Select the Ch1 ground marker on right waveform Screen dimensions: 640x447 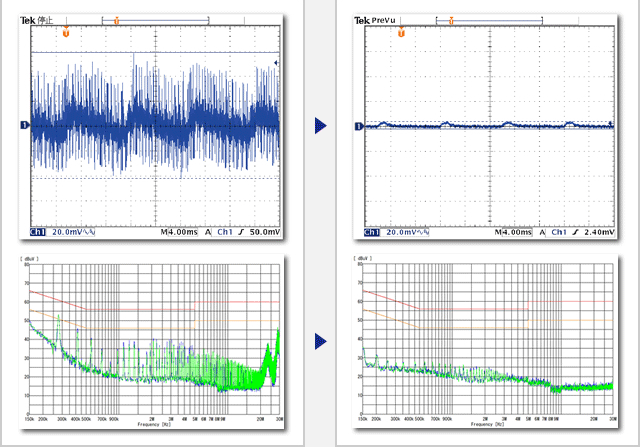coord(359,127)
